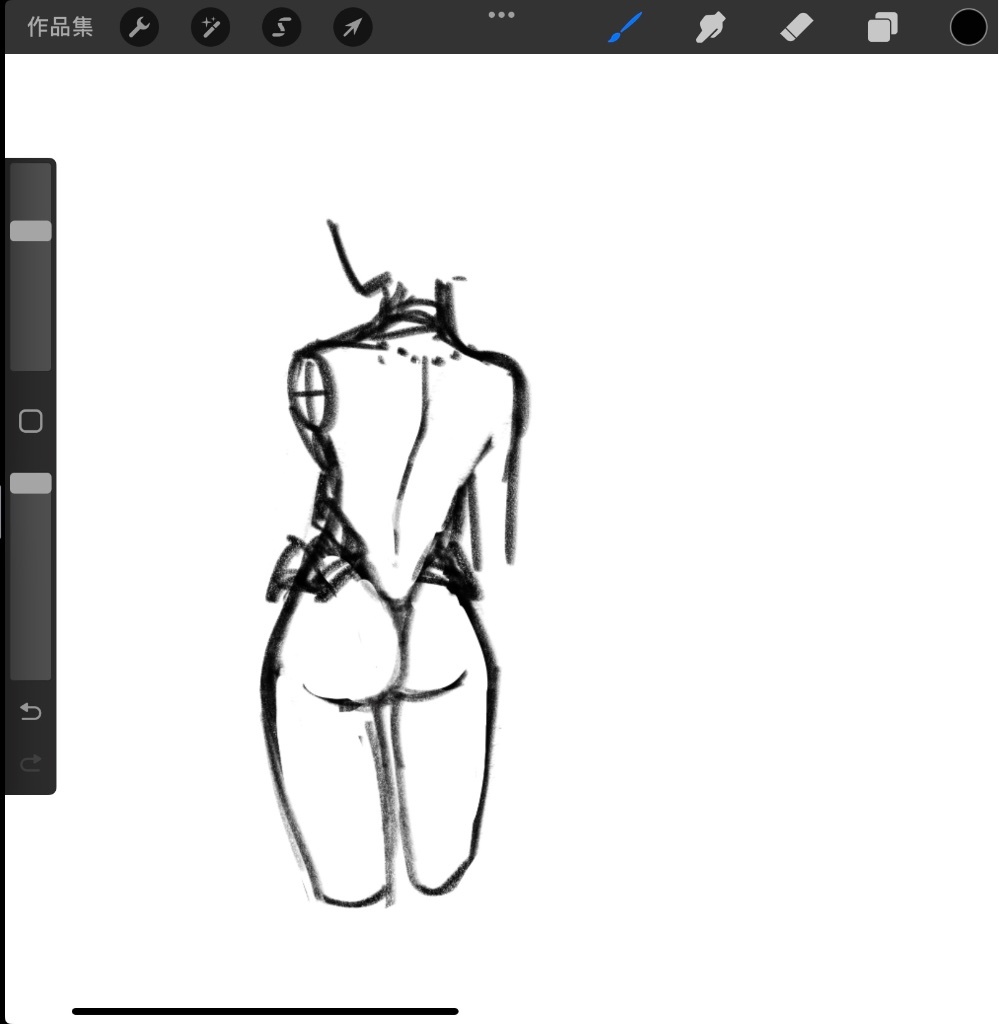Activate the Selection S tool
This screenshot has height=1024, width=999.
click(281, 27)
